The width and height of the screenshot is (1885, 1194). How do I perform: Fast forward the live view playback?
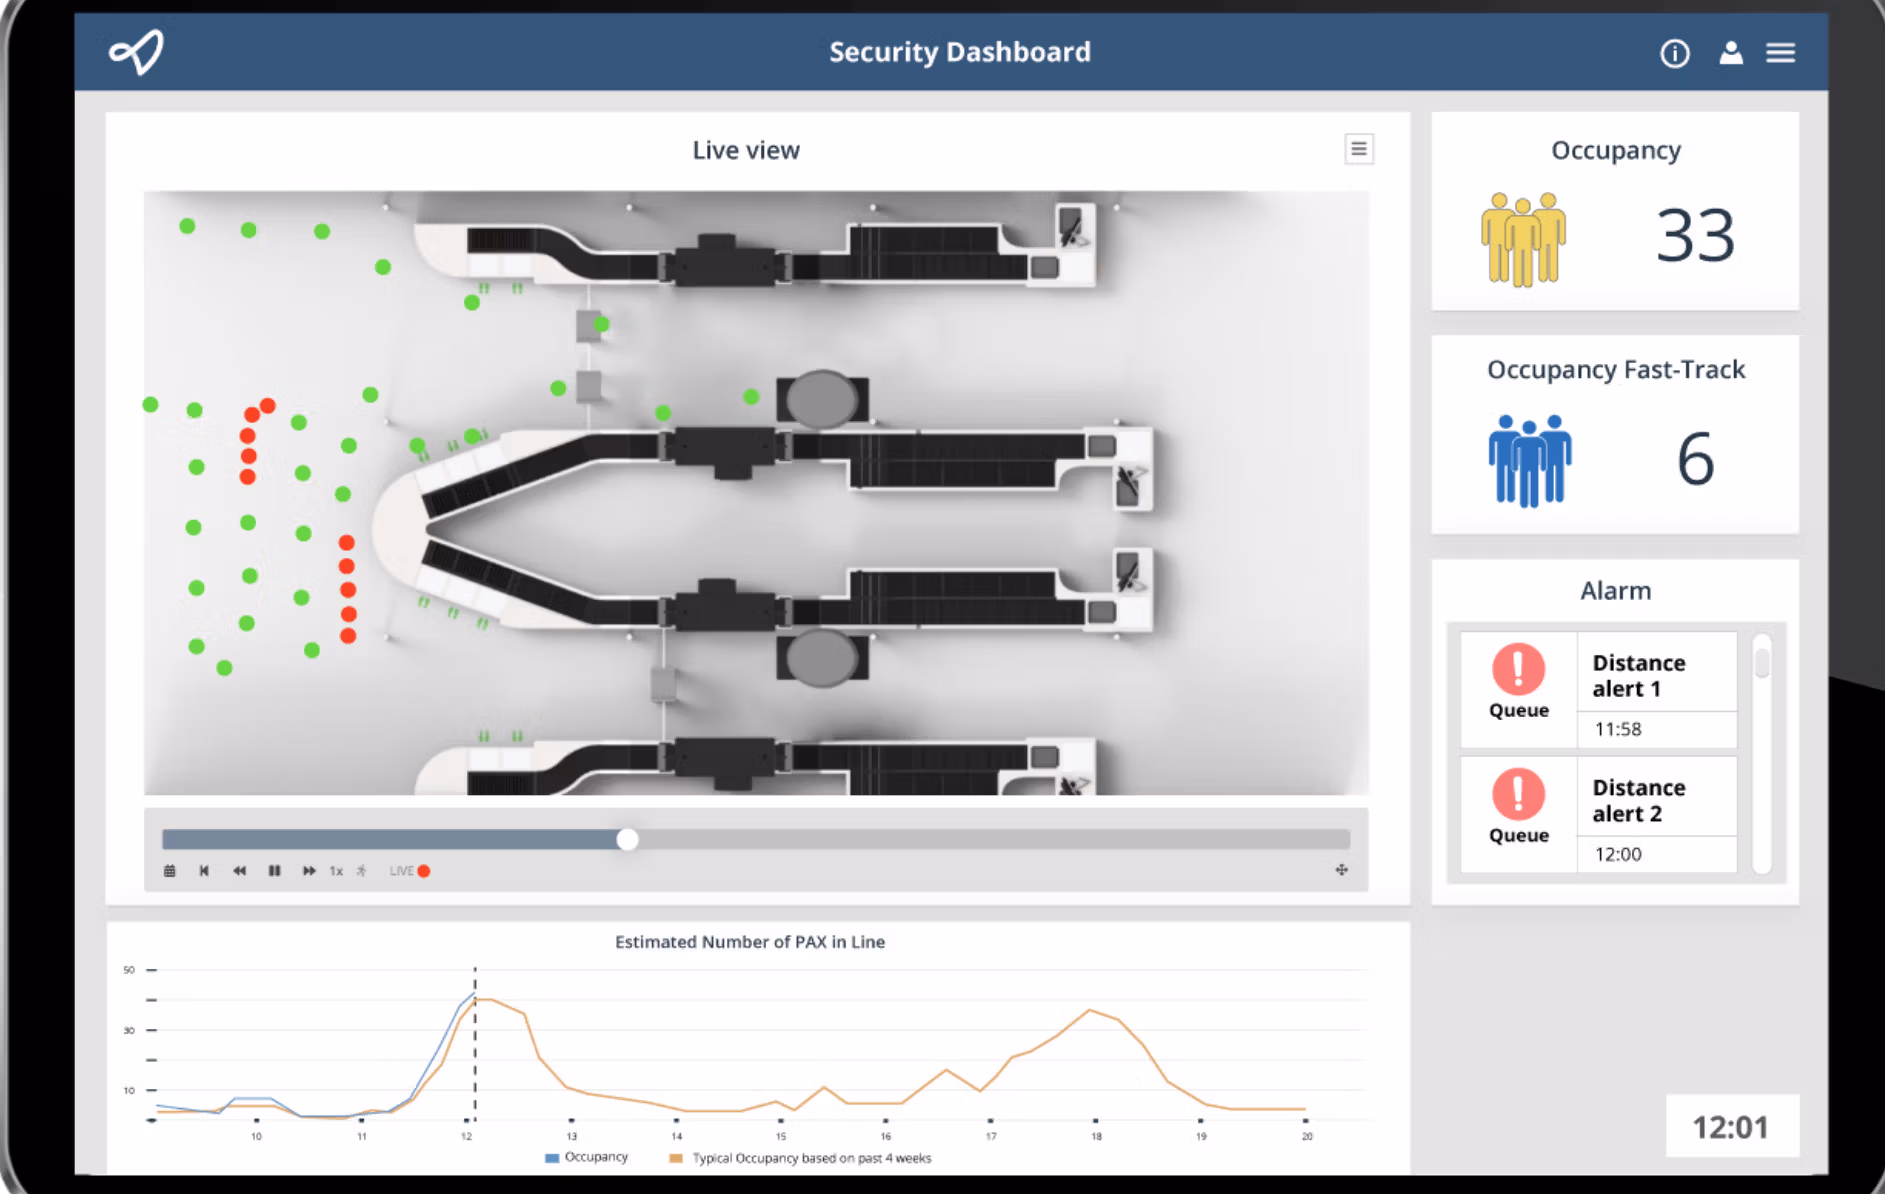tap(309, 871)
